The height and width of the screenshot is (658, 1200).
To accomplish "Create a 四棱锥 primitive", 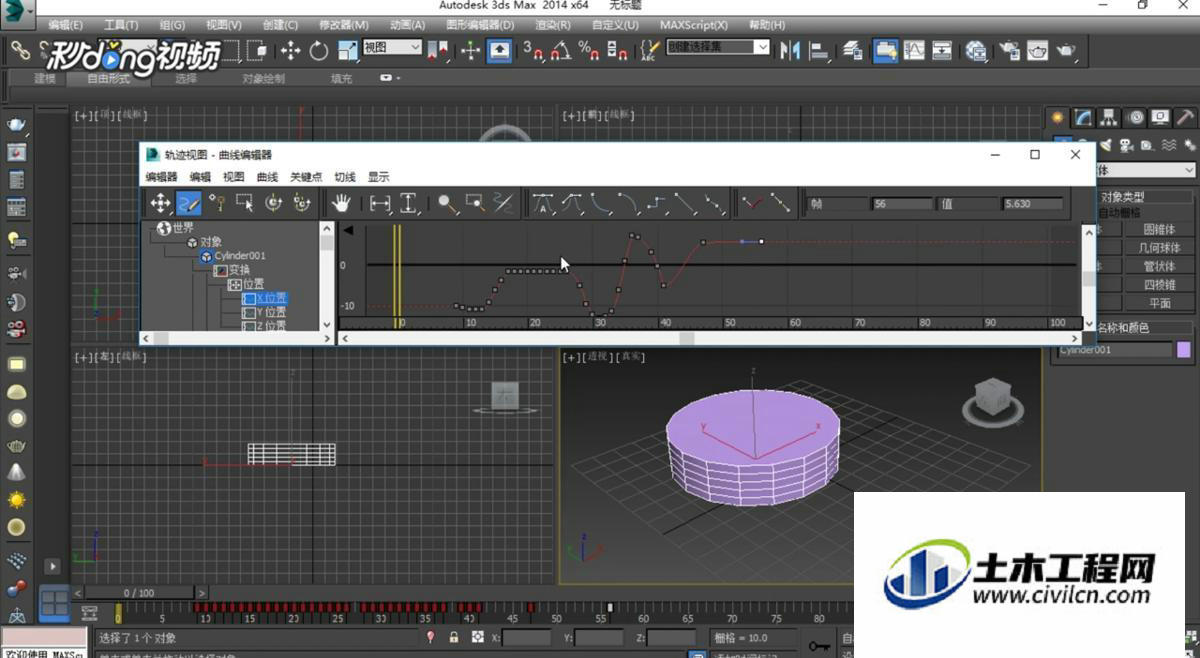I will [x=1159, y=285].
